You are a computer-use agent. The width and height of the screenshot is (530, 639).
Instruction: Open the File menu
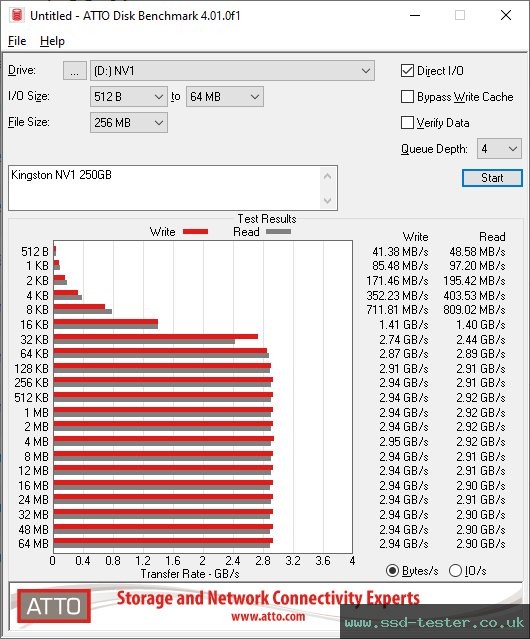tap(17, 41)
